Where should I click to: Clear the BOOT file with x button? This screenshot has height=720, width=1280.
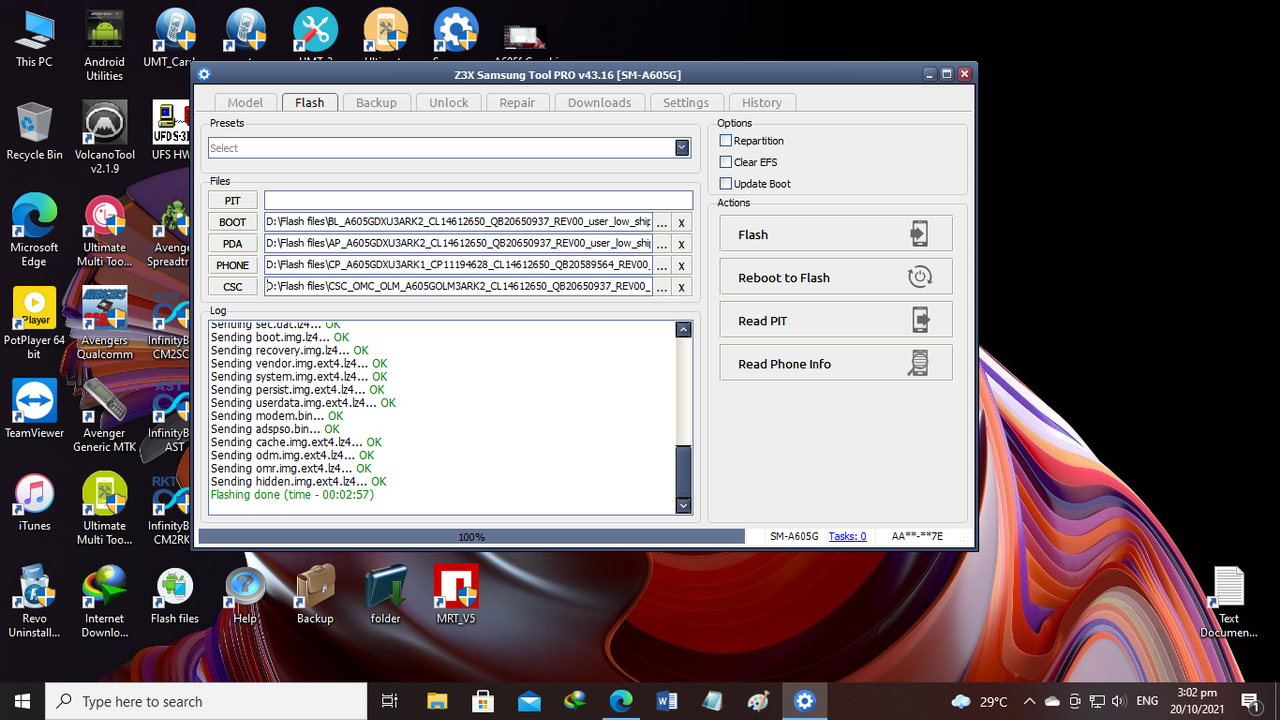point(682,223)
